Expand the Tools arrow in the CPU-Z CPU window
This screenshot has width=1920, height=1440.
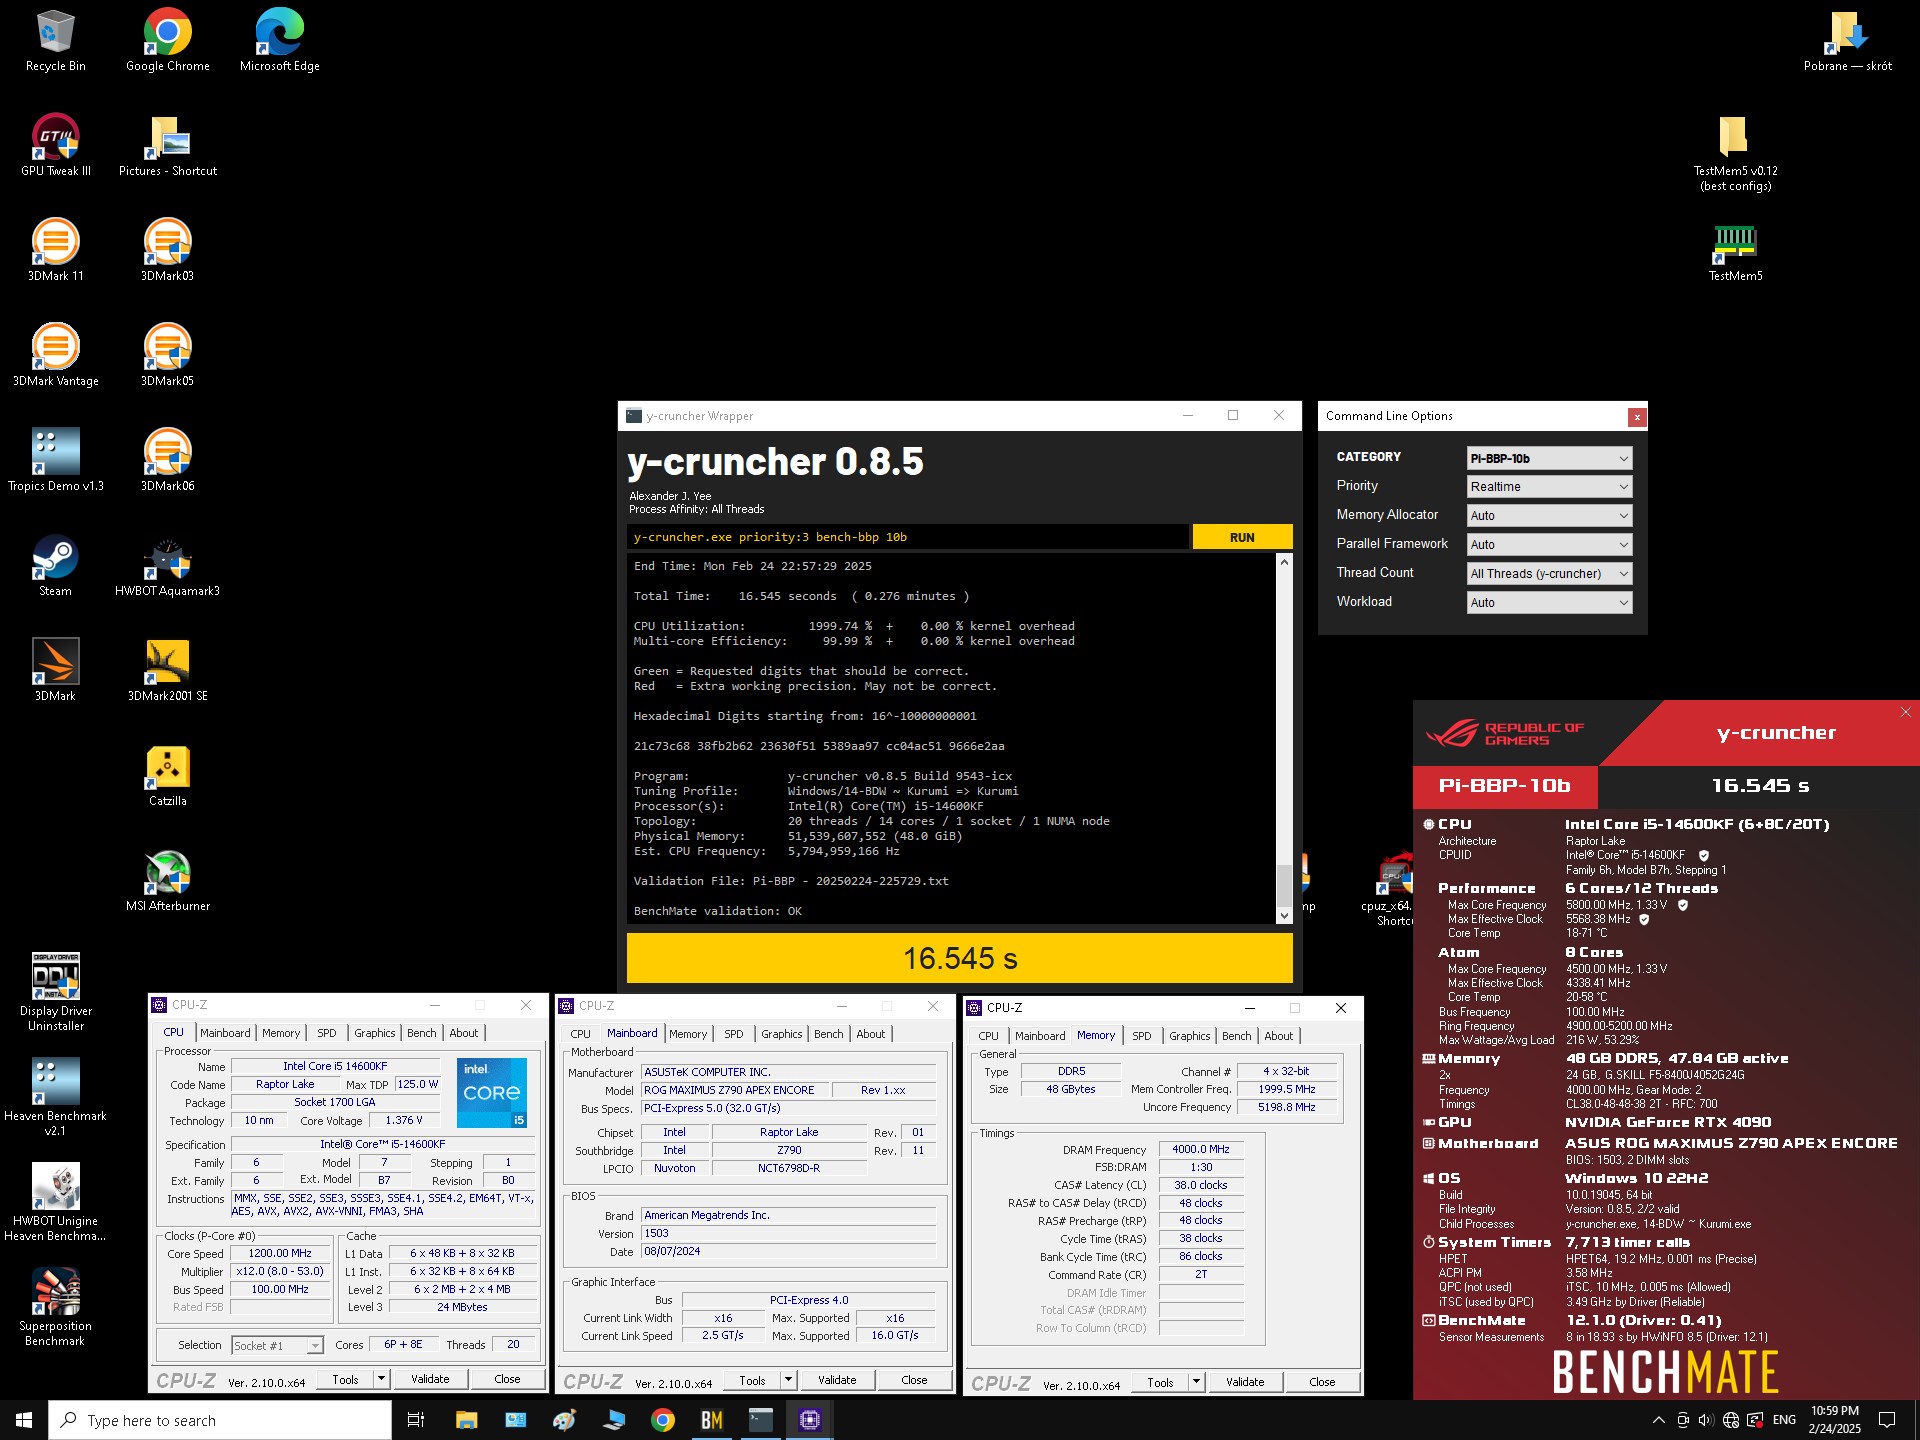[381, 1379]
